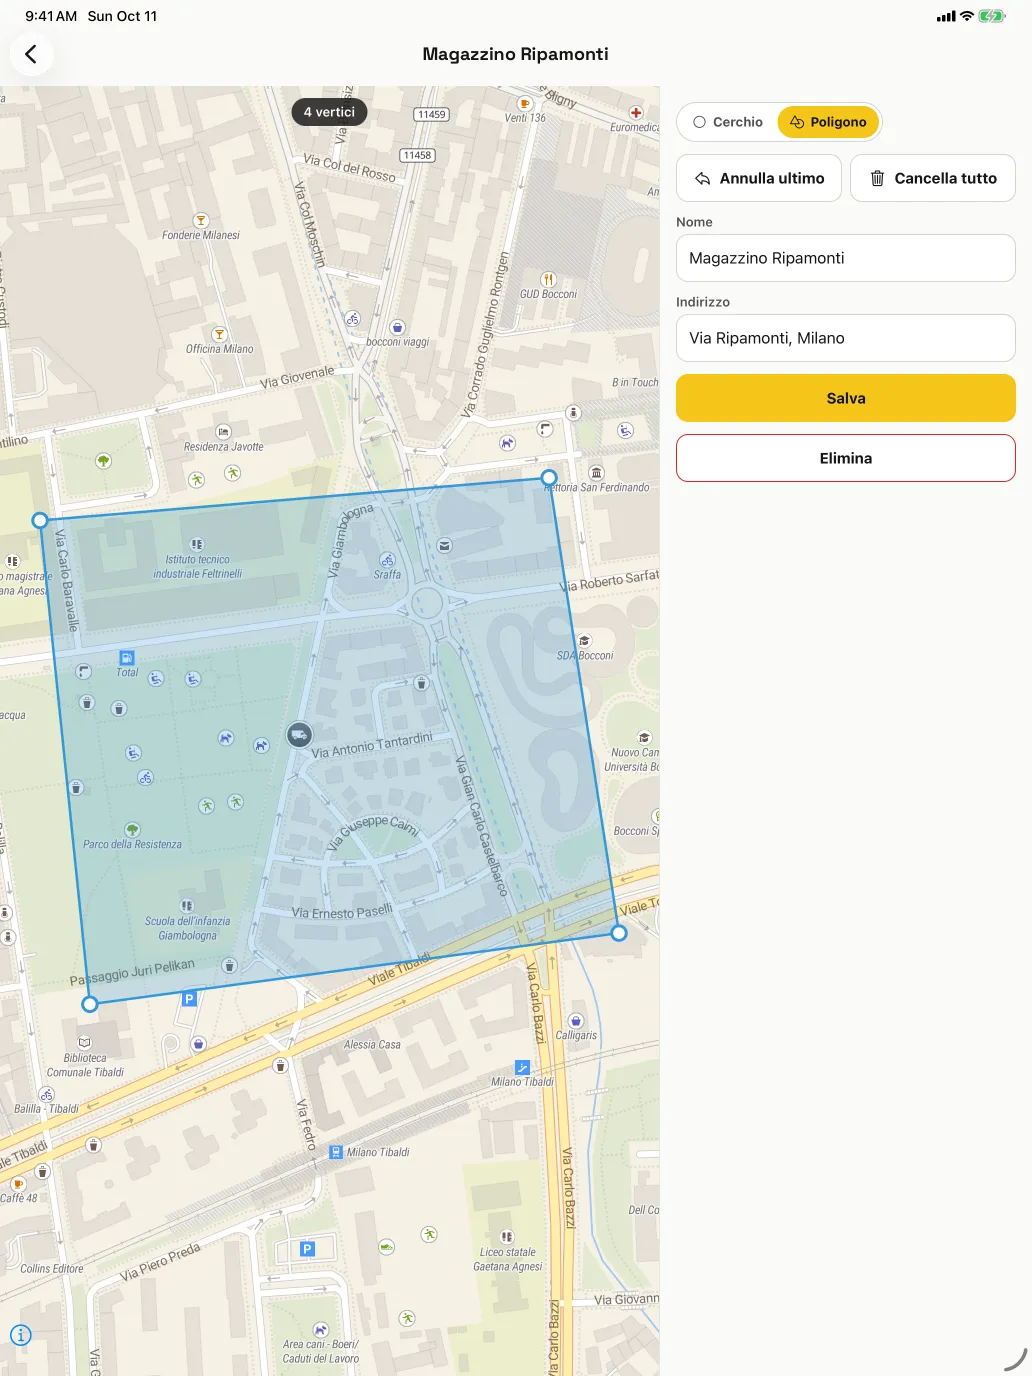Tap the Parco della Resistenza tree icon
Image resolution: width=1032 pixels, height=1376 pixels.
tap(132, 829)
